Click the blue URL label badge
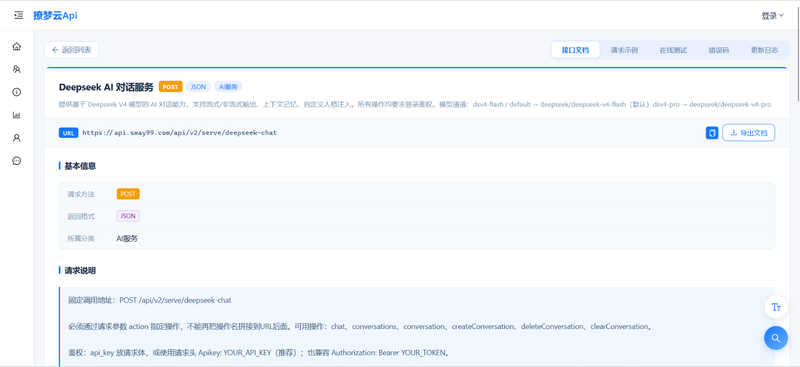The height and width of the screenshot is (367, 800). coord(68,133)
